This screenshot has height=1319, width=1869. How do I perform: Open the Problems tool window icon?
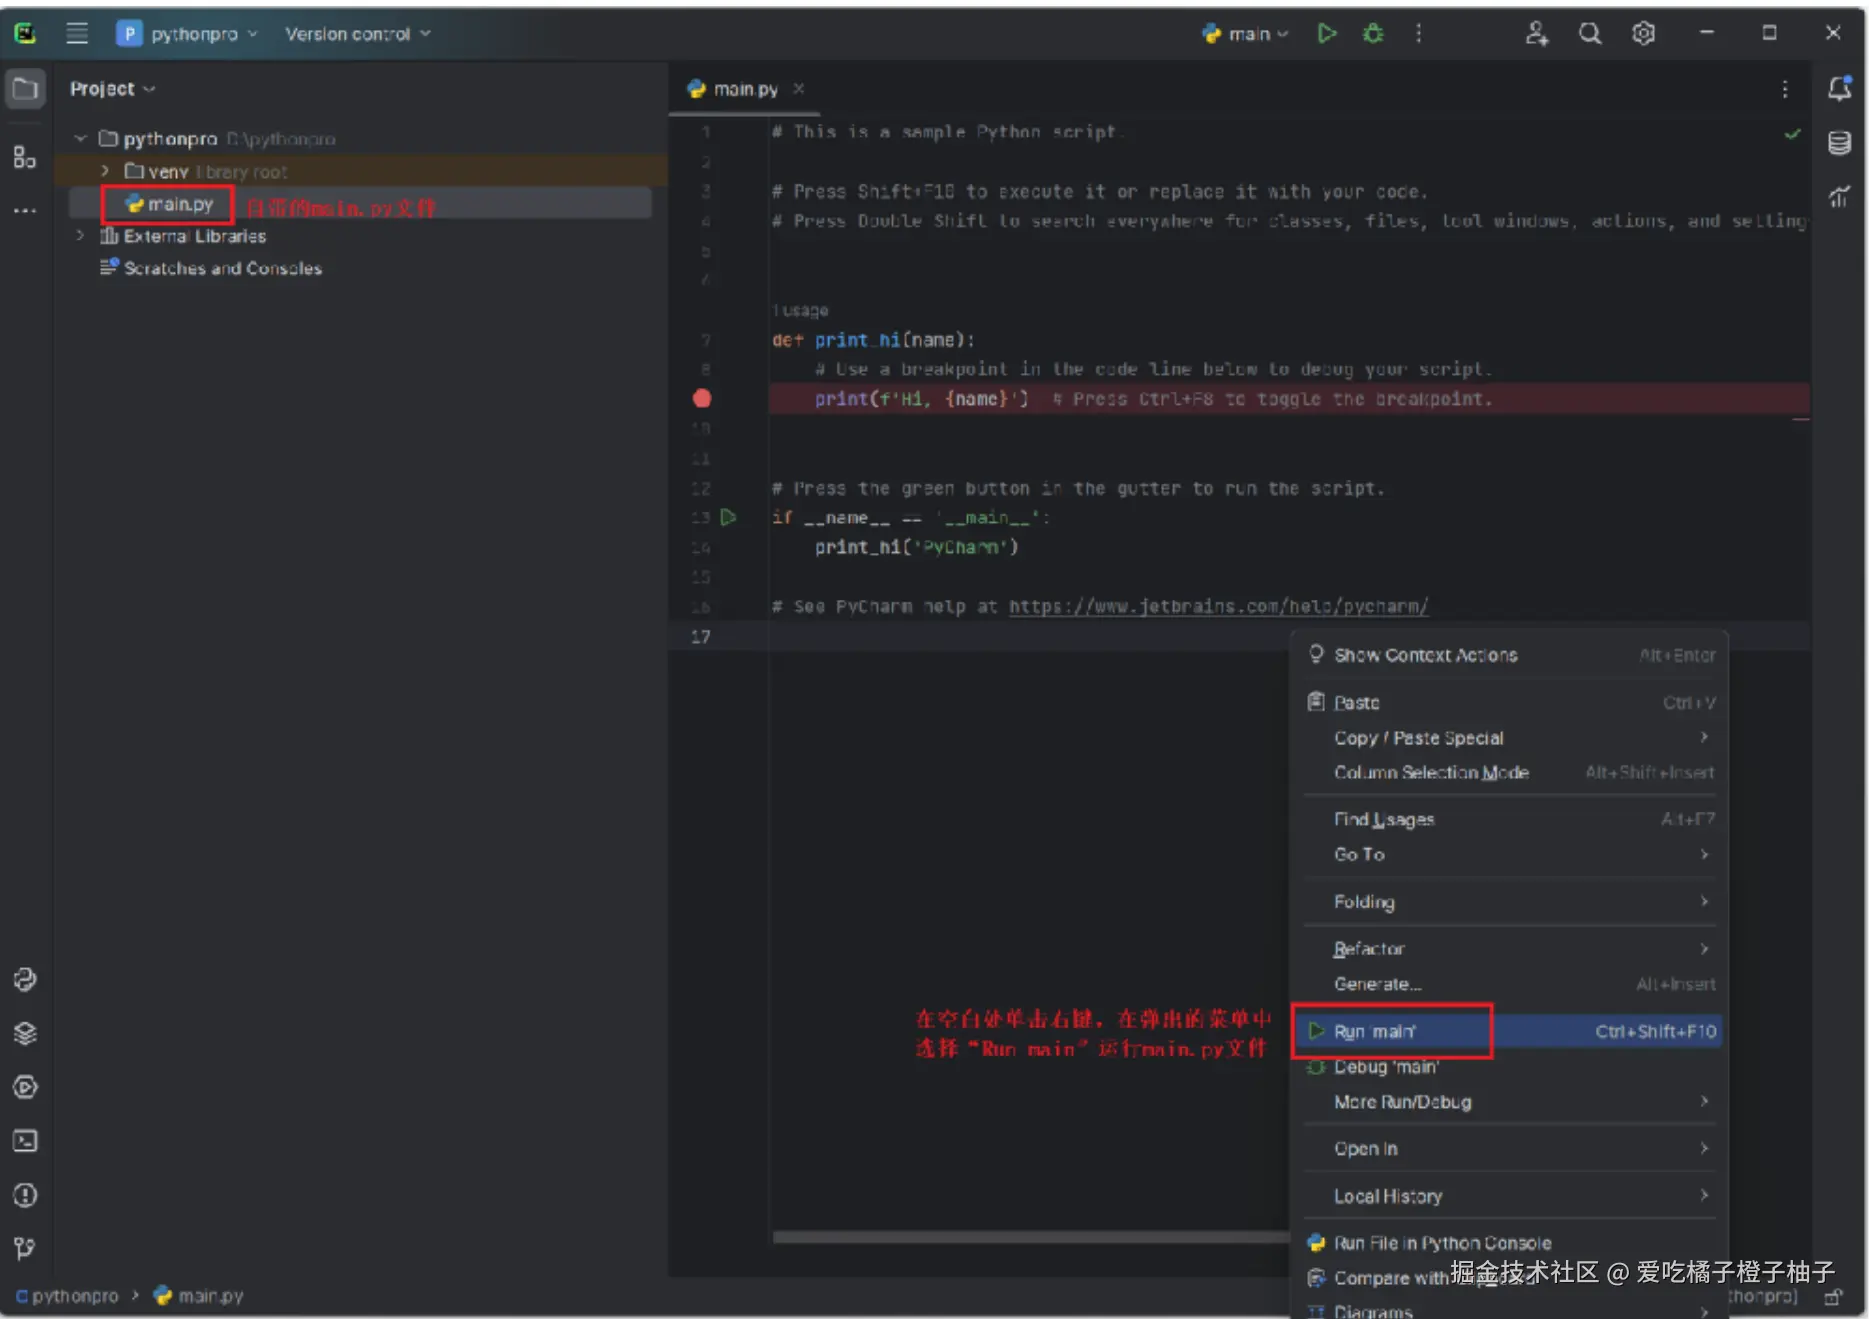tap(25, 1195)
